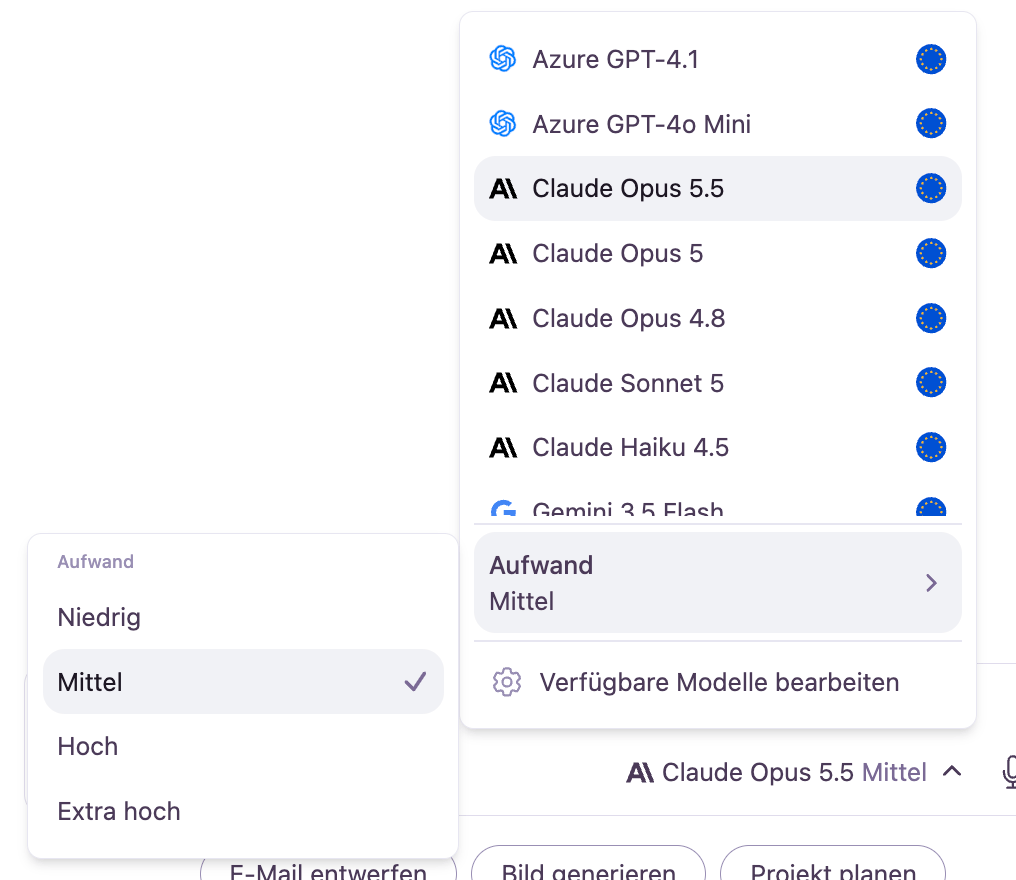1016x880 pixels.
Task: Collapse the Claude Opus 5.5 Mittel model selector
Action: click(794, 772)
